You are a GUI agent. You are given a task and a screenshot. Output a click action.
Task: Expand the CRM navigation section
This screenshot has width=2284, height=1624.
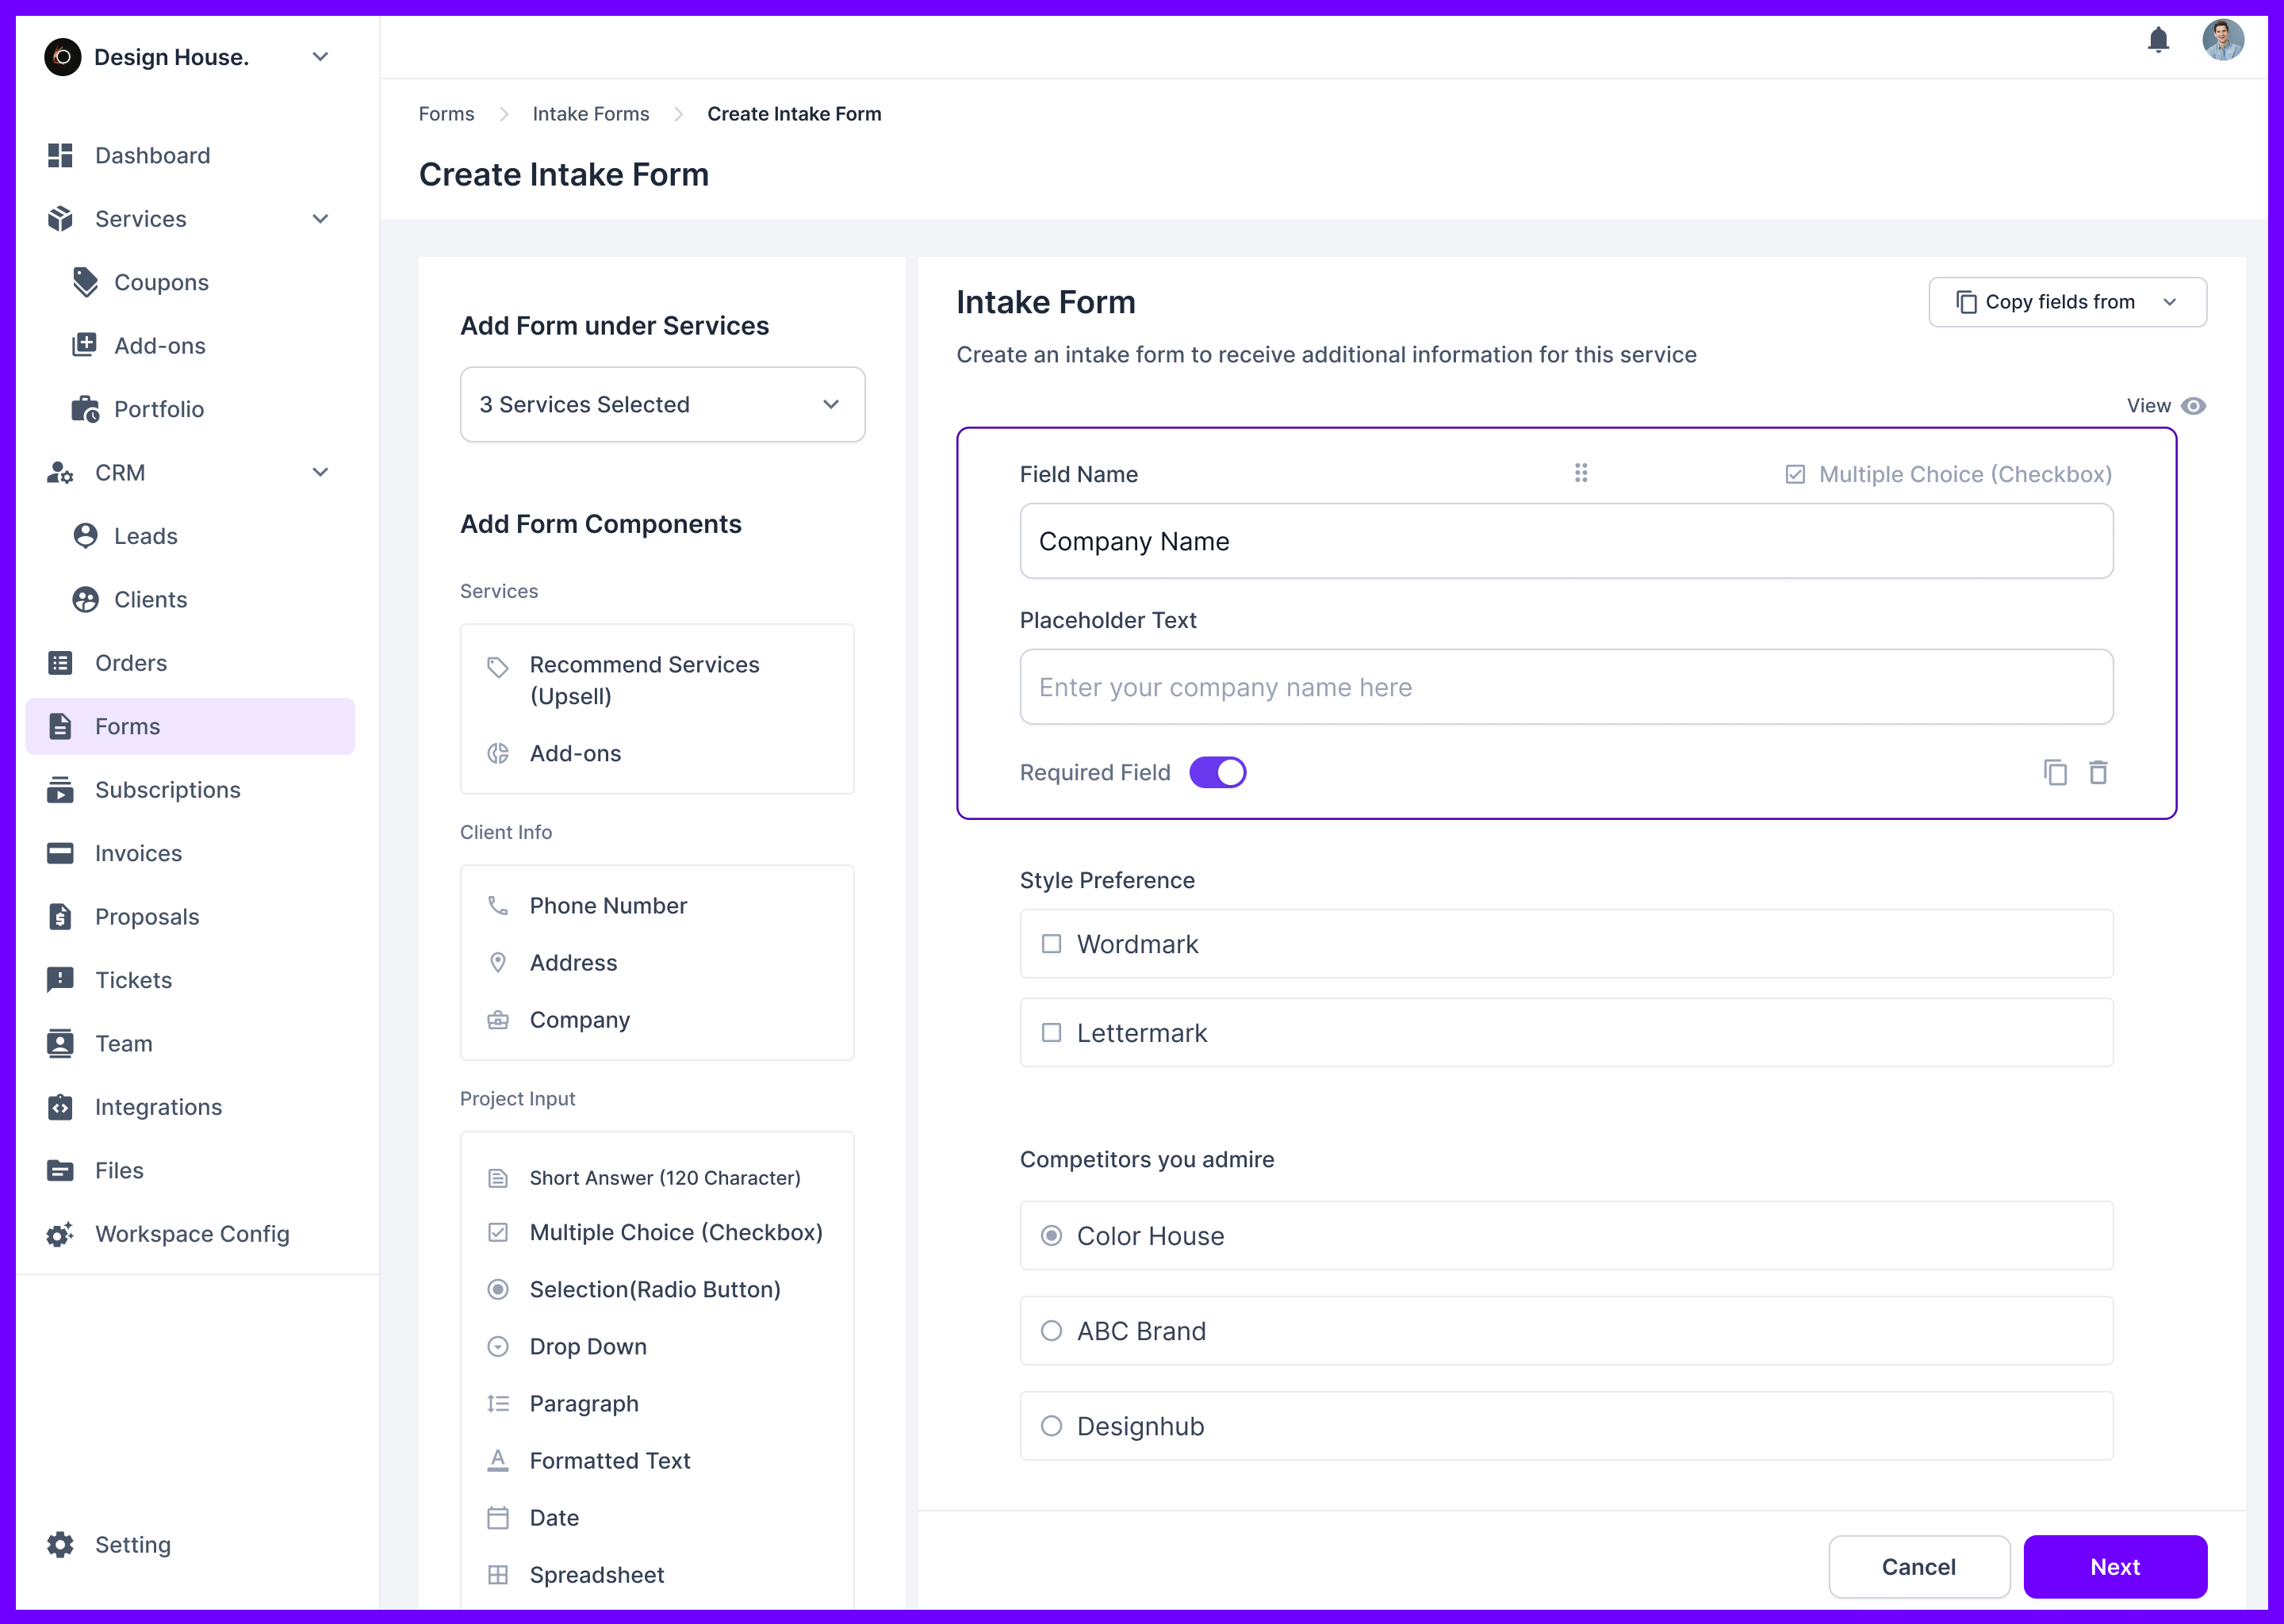(316, 471)
